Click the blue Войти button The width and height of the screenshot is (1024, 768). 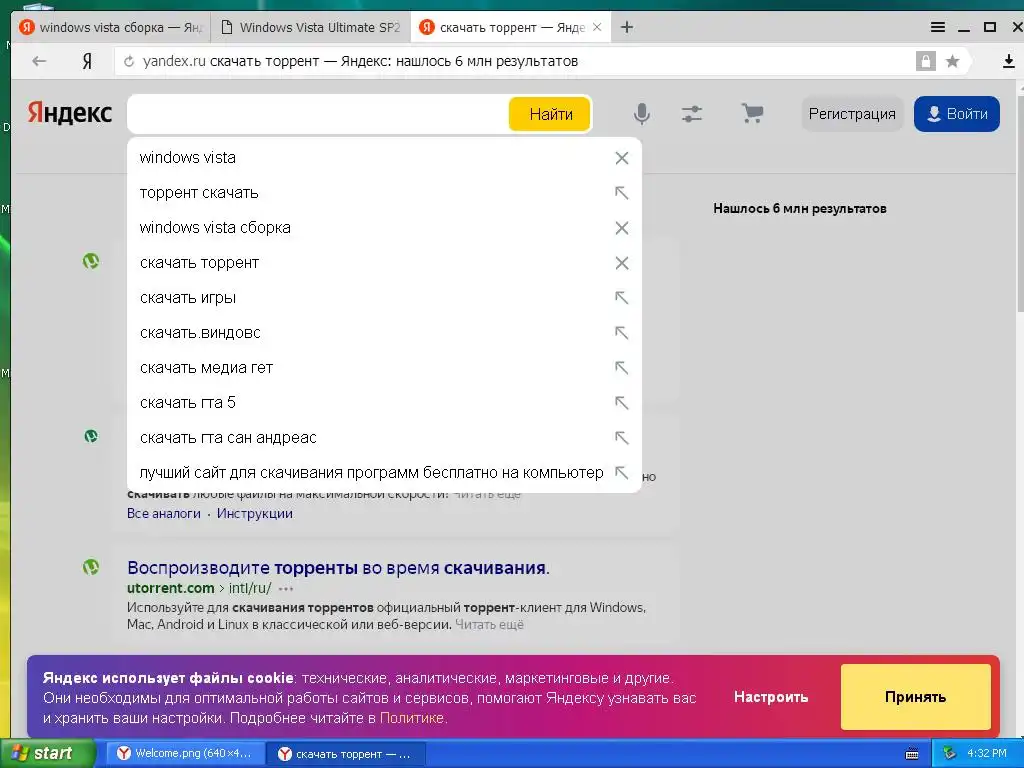click(957, 114)
